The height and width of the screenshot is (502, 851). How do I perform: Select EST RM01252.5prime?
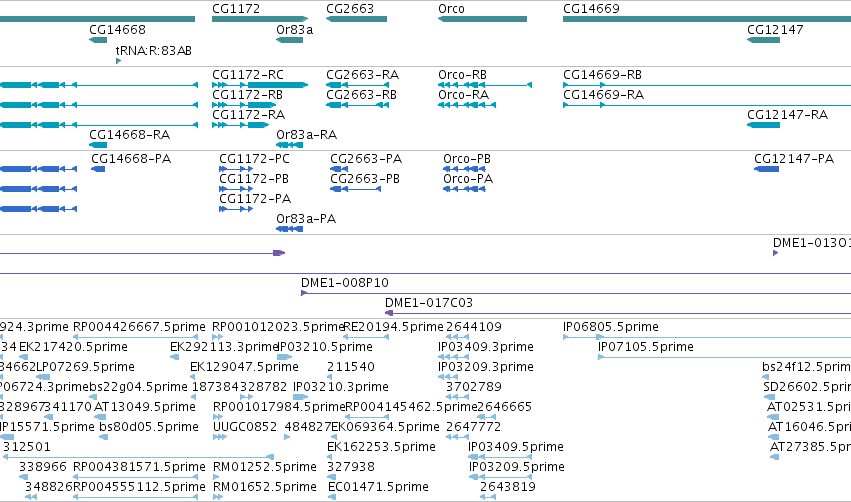tap(265, 468)
